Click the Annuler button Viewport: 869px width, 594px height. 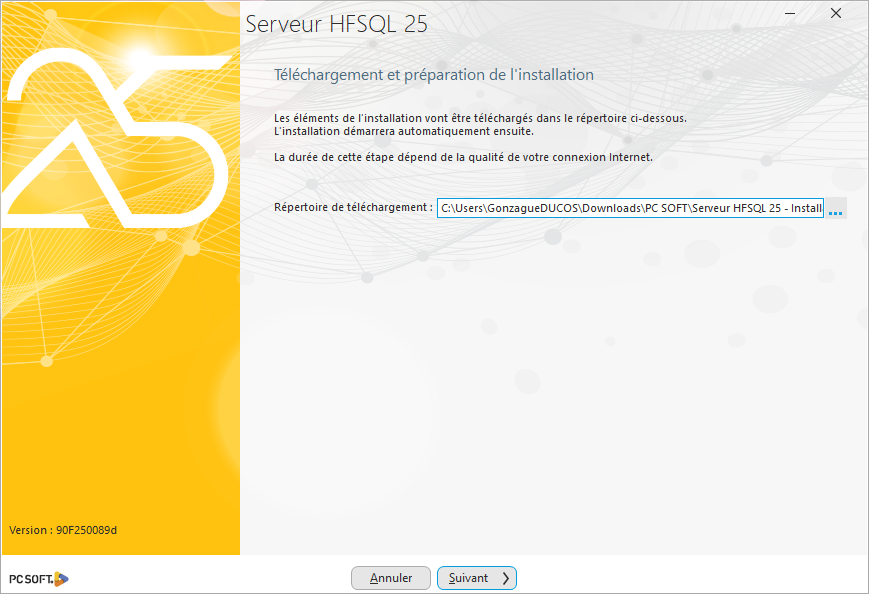click(391, 578)
